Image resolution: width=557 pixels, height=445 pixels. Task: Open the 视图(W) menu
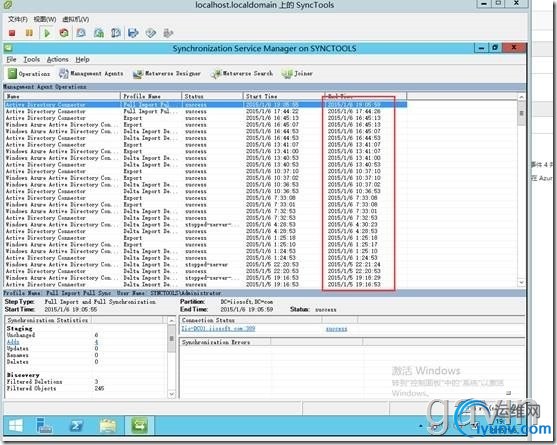tap(45, 19)
